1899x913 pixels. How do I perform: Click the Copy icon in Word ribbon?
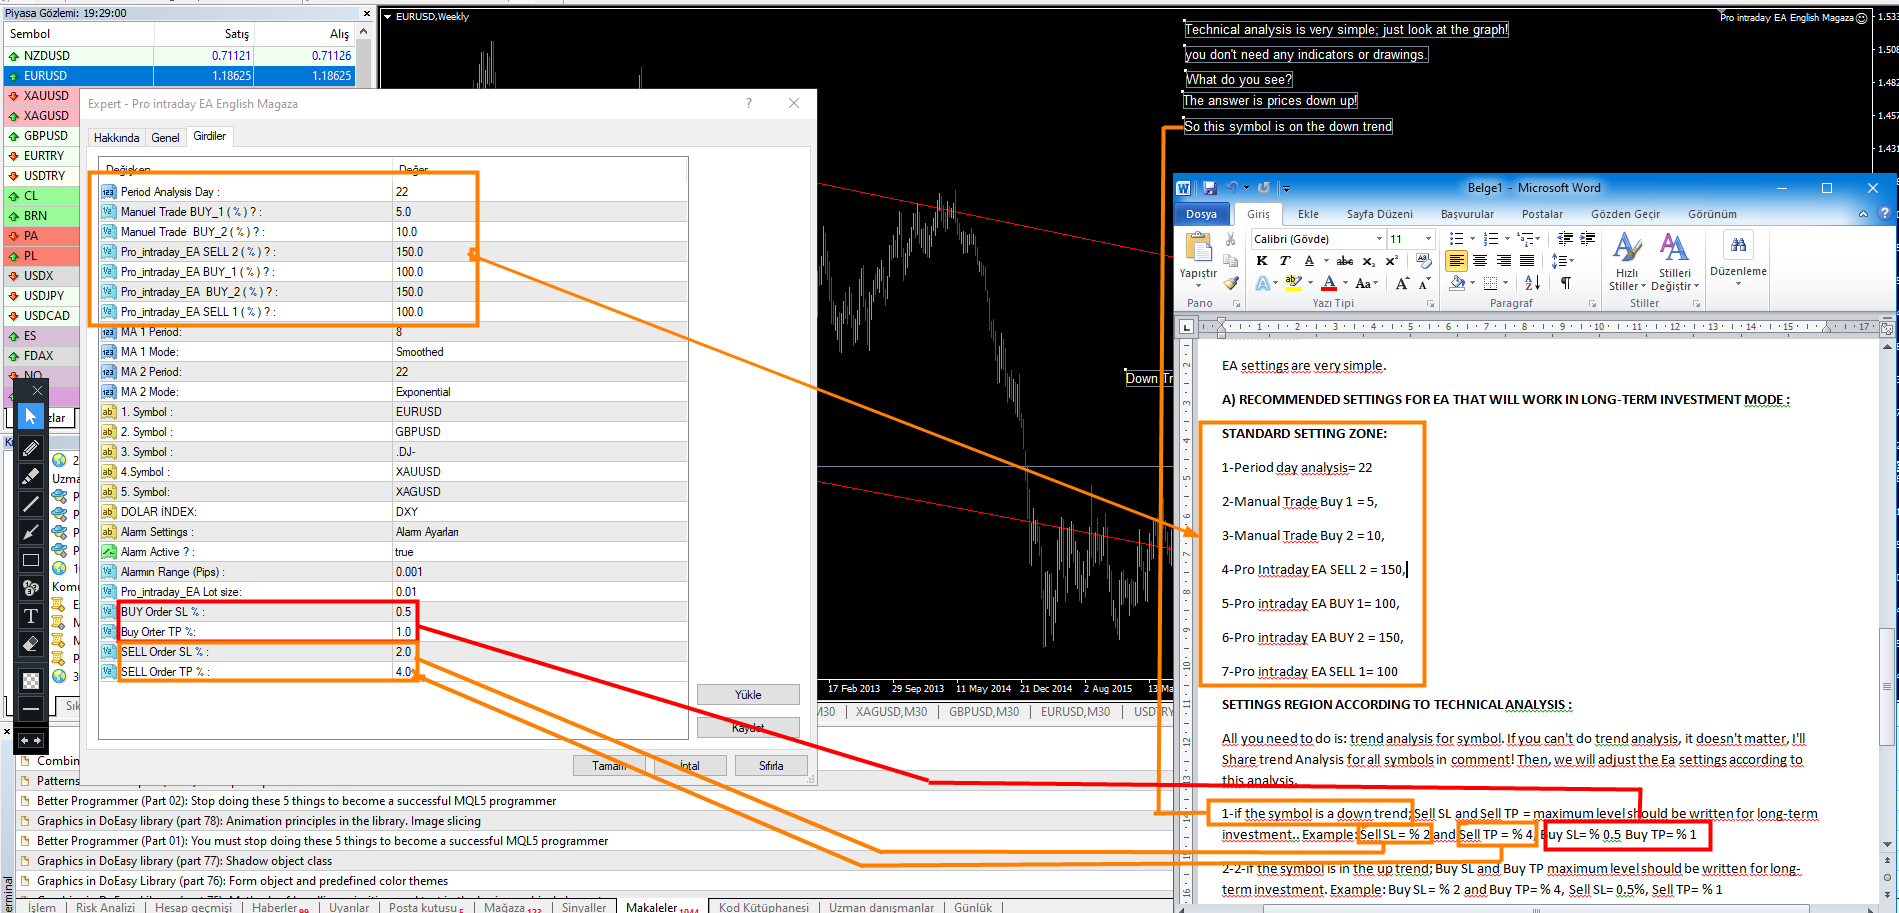point(1231,261)
